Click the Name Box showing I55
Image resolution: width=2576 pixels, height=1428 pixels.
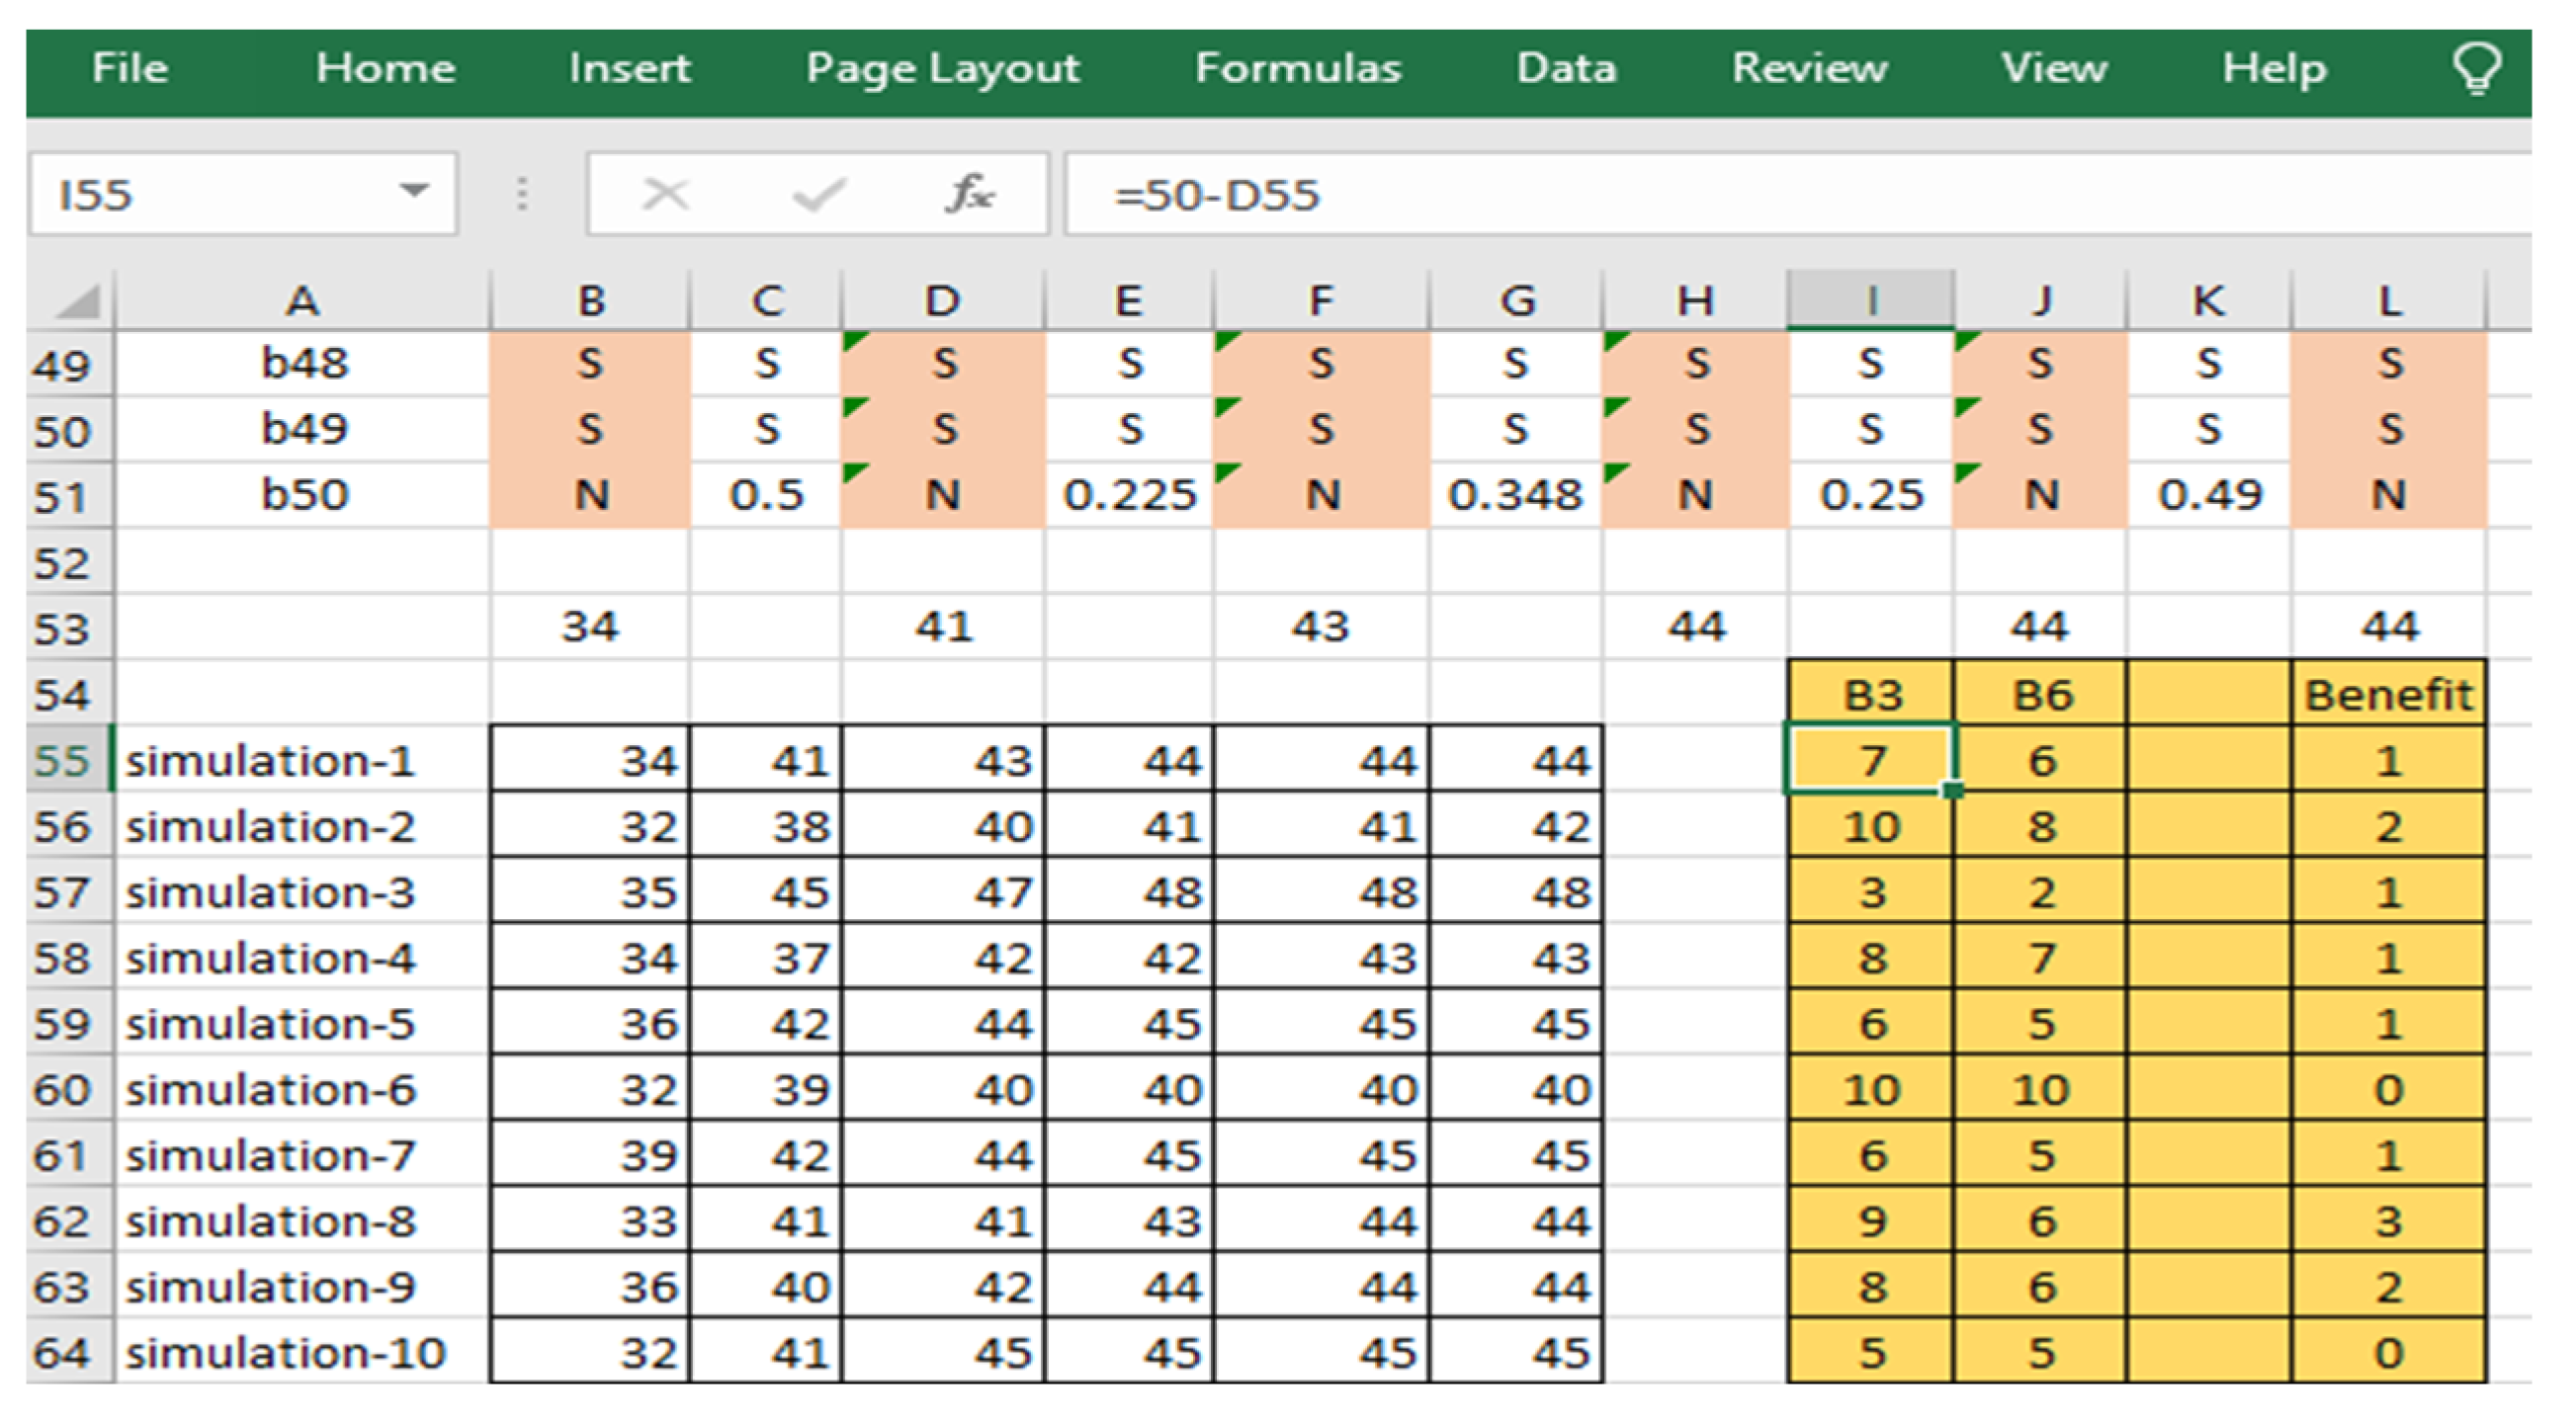(x=210, y=194)
